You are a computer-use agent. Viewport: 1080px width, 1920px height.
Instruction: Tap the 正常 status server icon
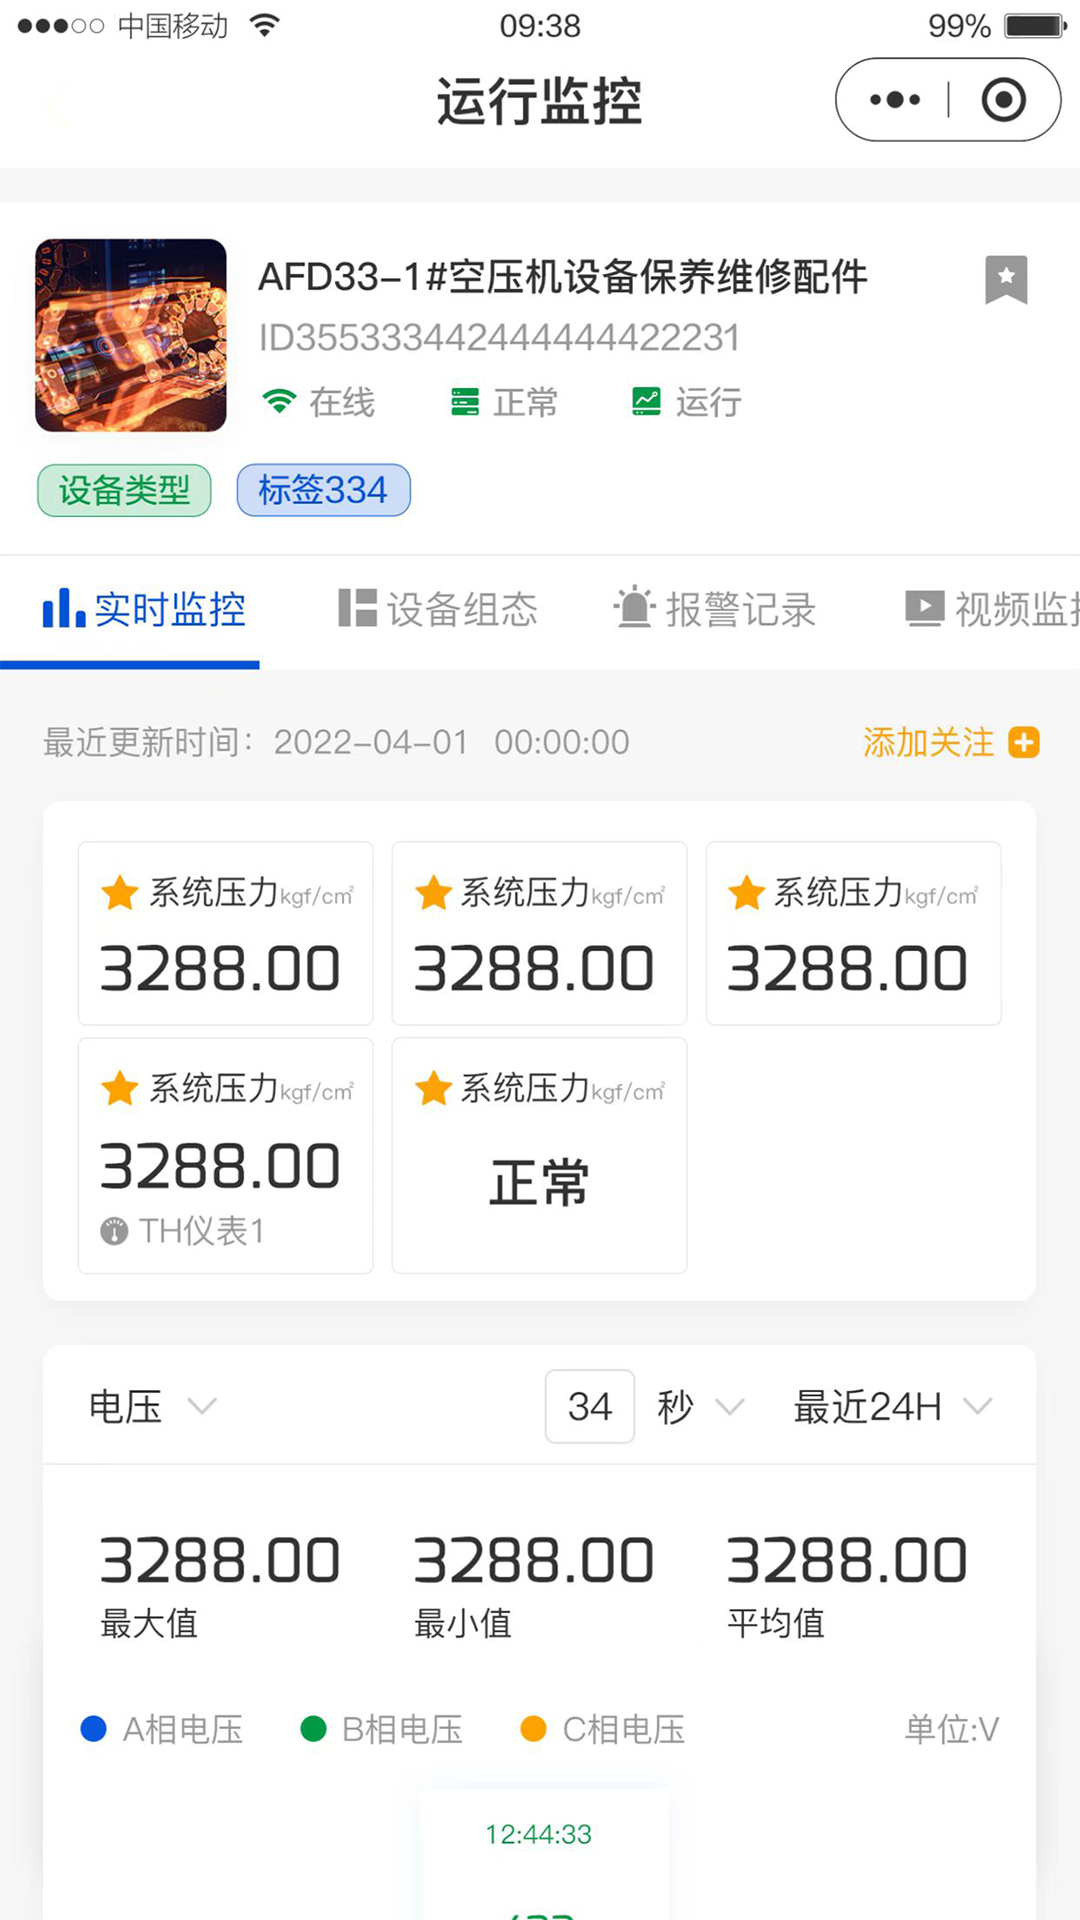[464, 402]
